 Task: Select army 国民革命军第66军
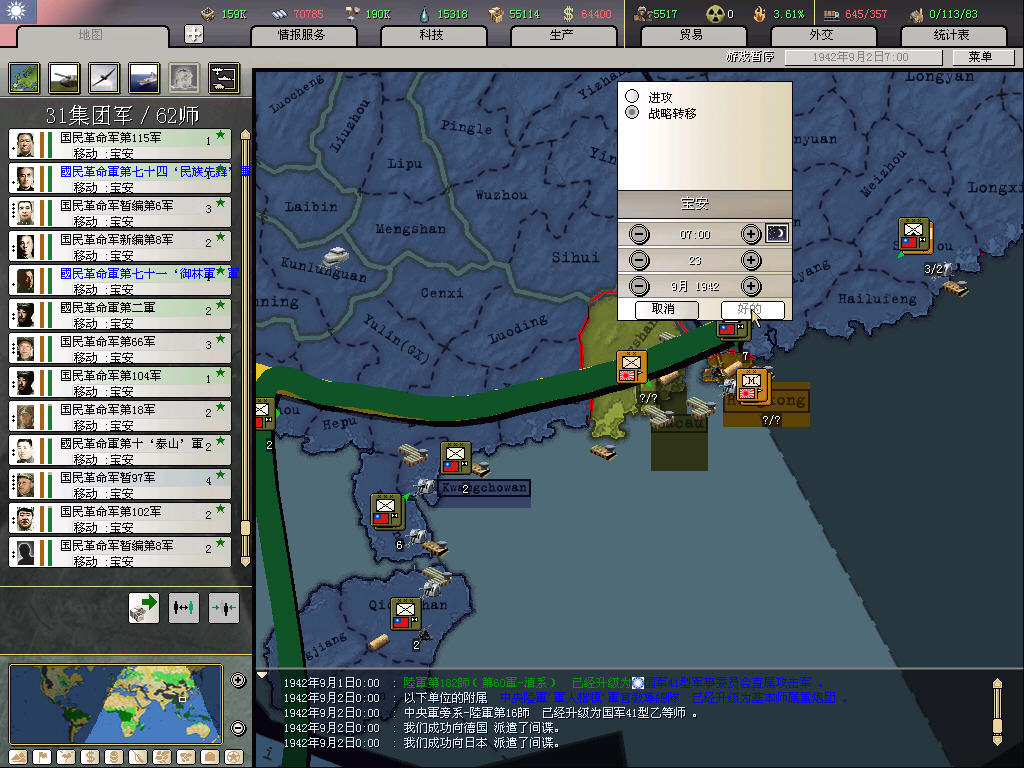120,348
